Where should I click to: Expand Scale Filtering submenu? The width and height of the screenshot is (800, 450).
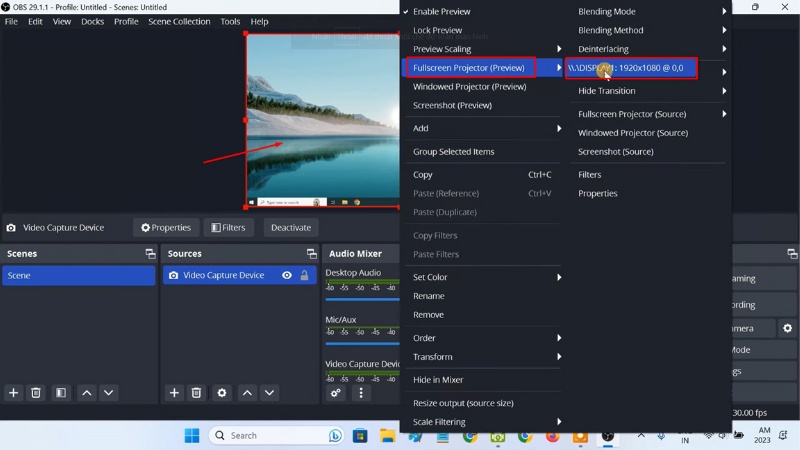(x=482, y=422)
